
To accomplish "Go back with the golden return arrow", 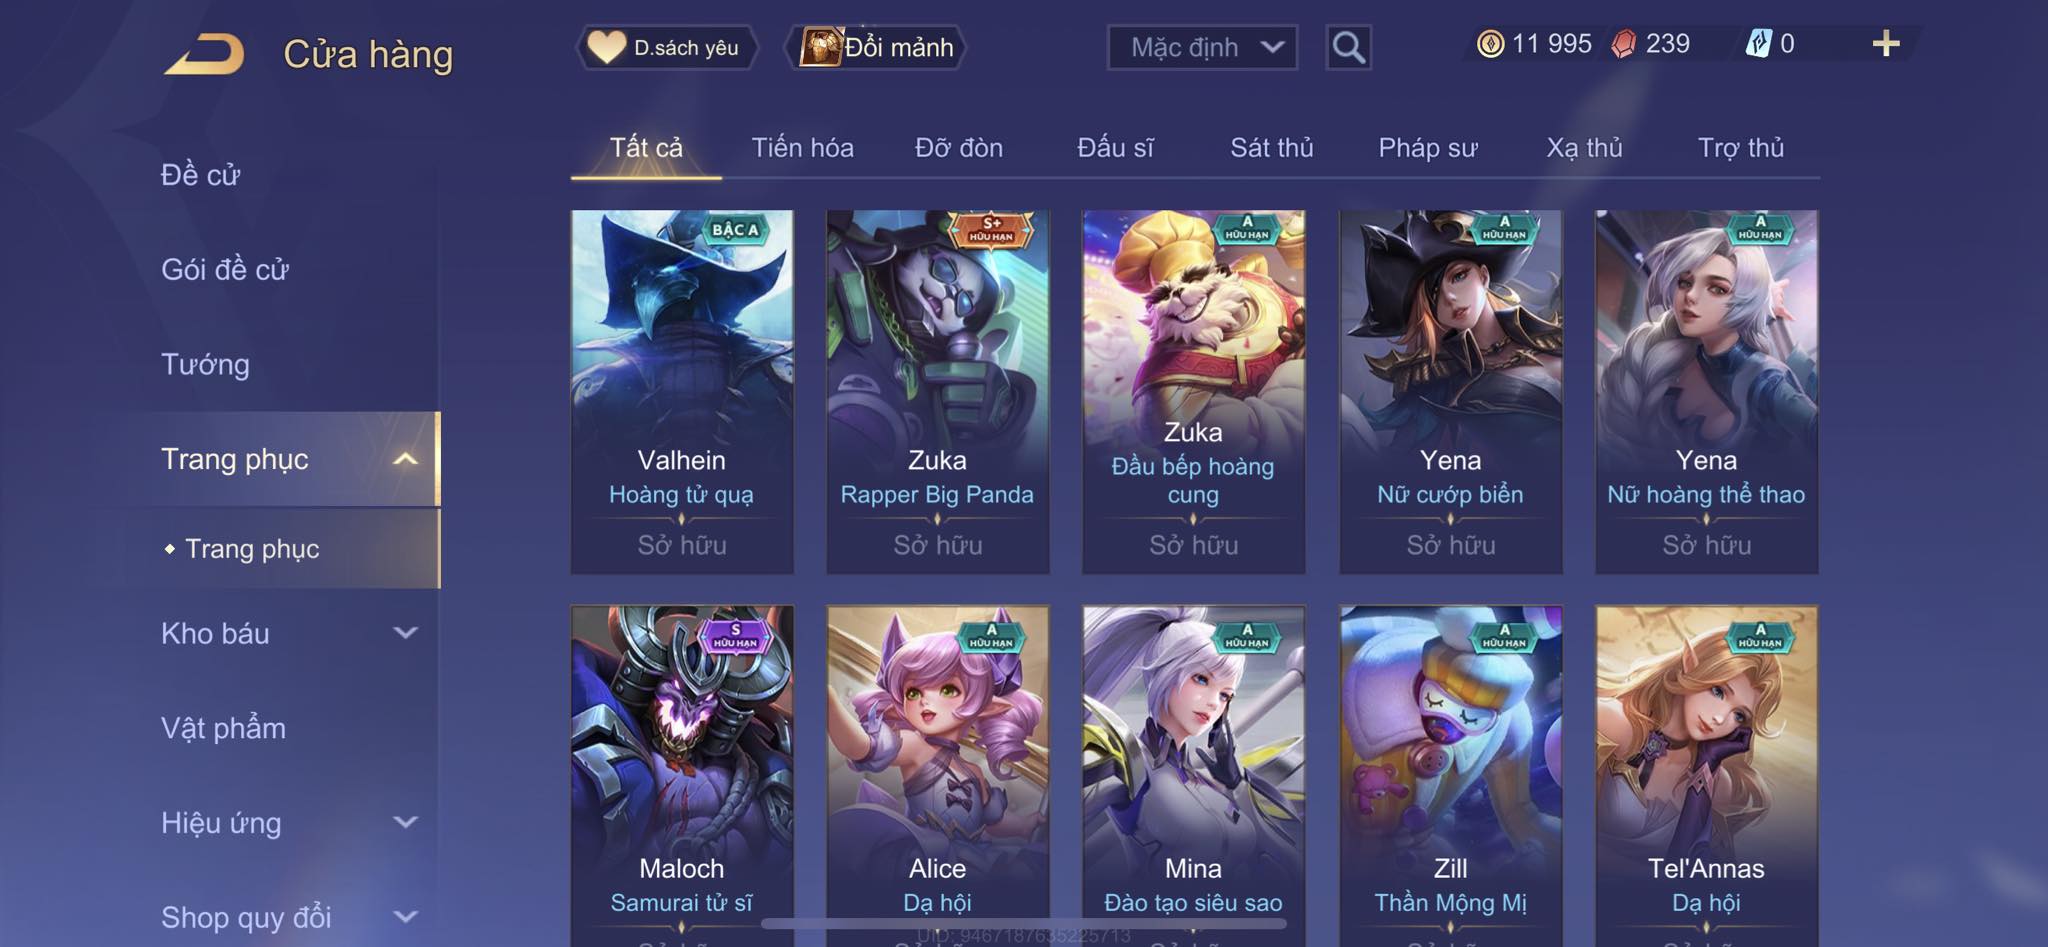I will coord(205,54).
